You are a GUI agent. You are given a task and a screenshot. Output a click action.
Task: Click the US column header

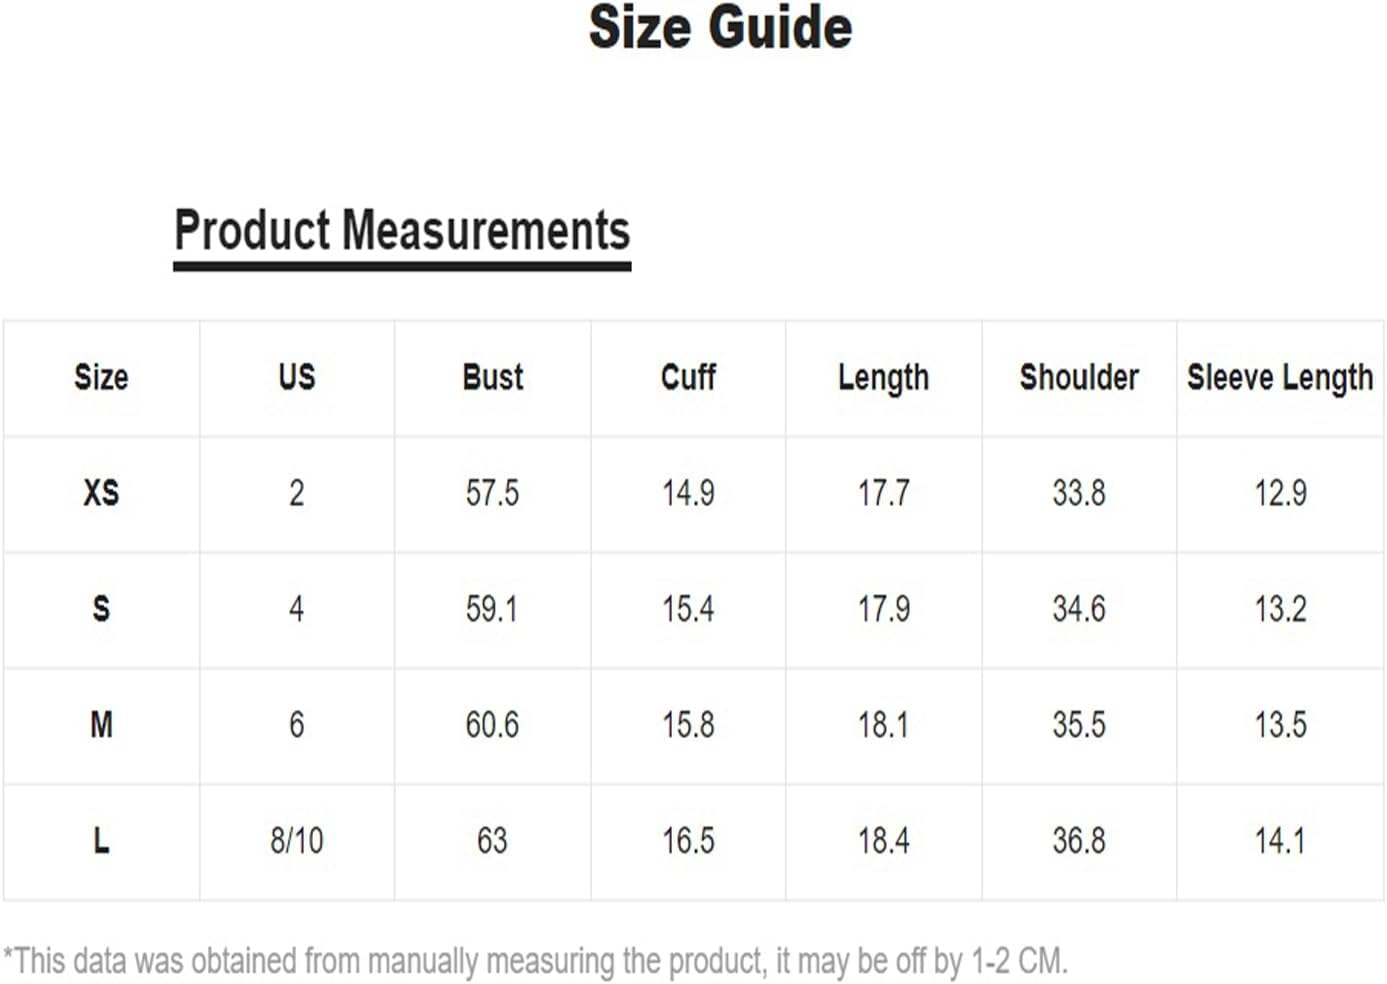pos(297,377)
